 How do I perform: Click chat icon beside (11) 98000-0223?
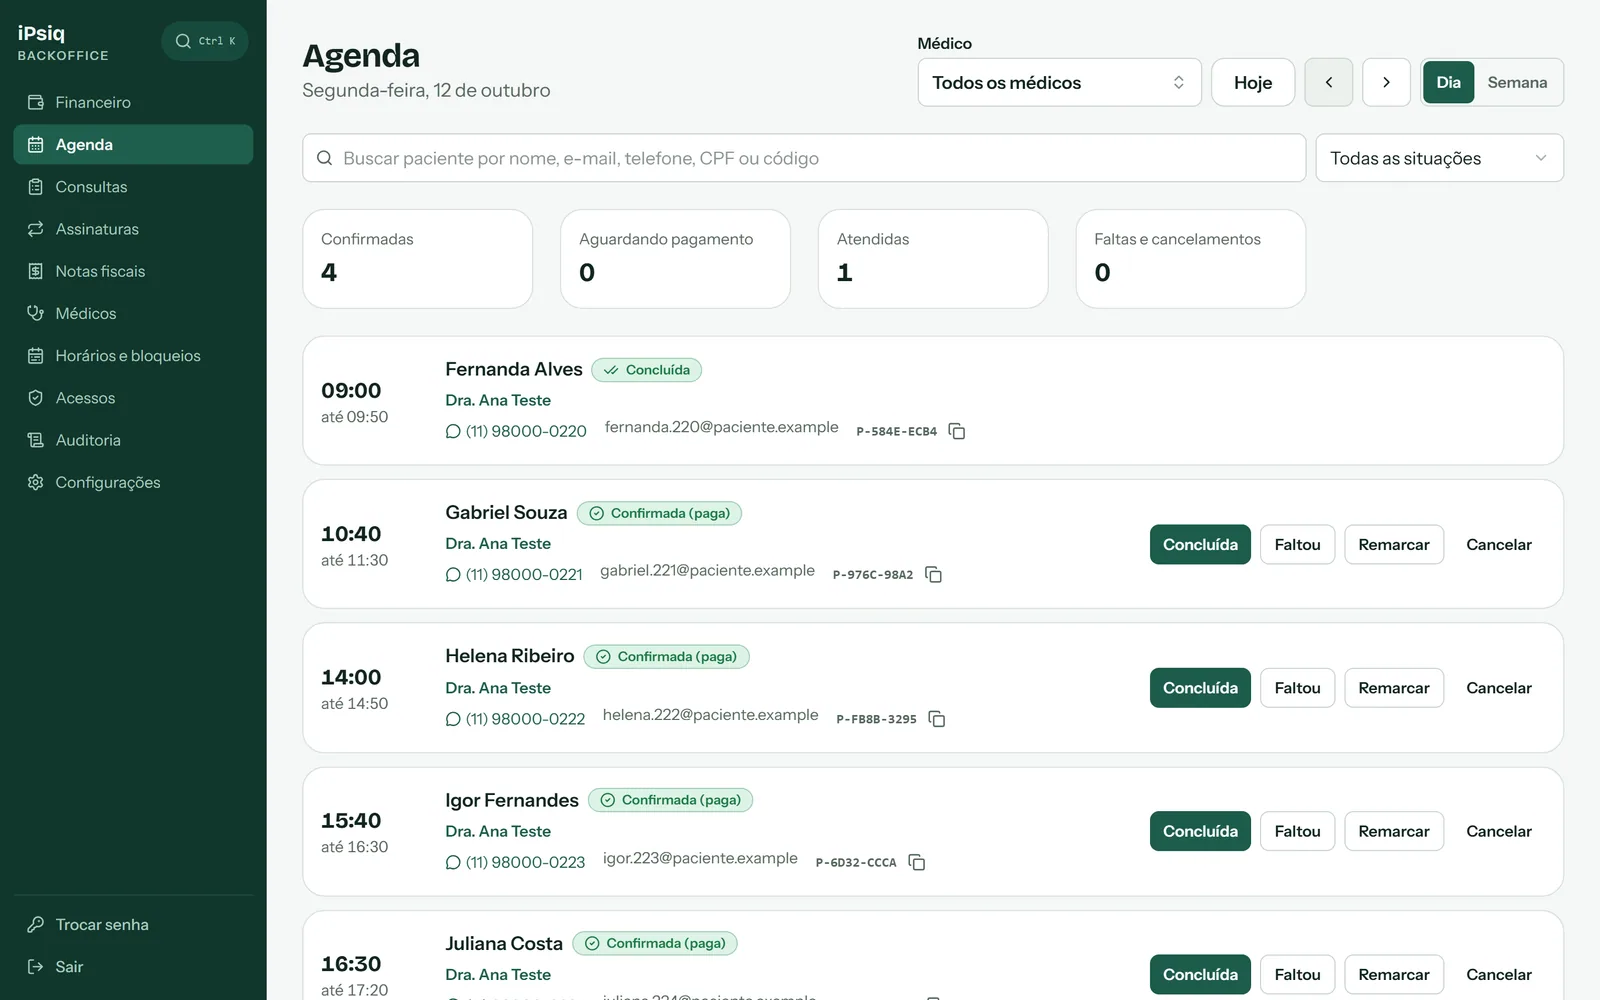tap(453, 862)
